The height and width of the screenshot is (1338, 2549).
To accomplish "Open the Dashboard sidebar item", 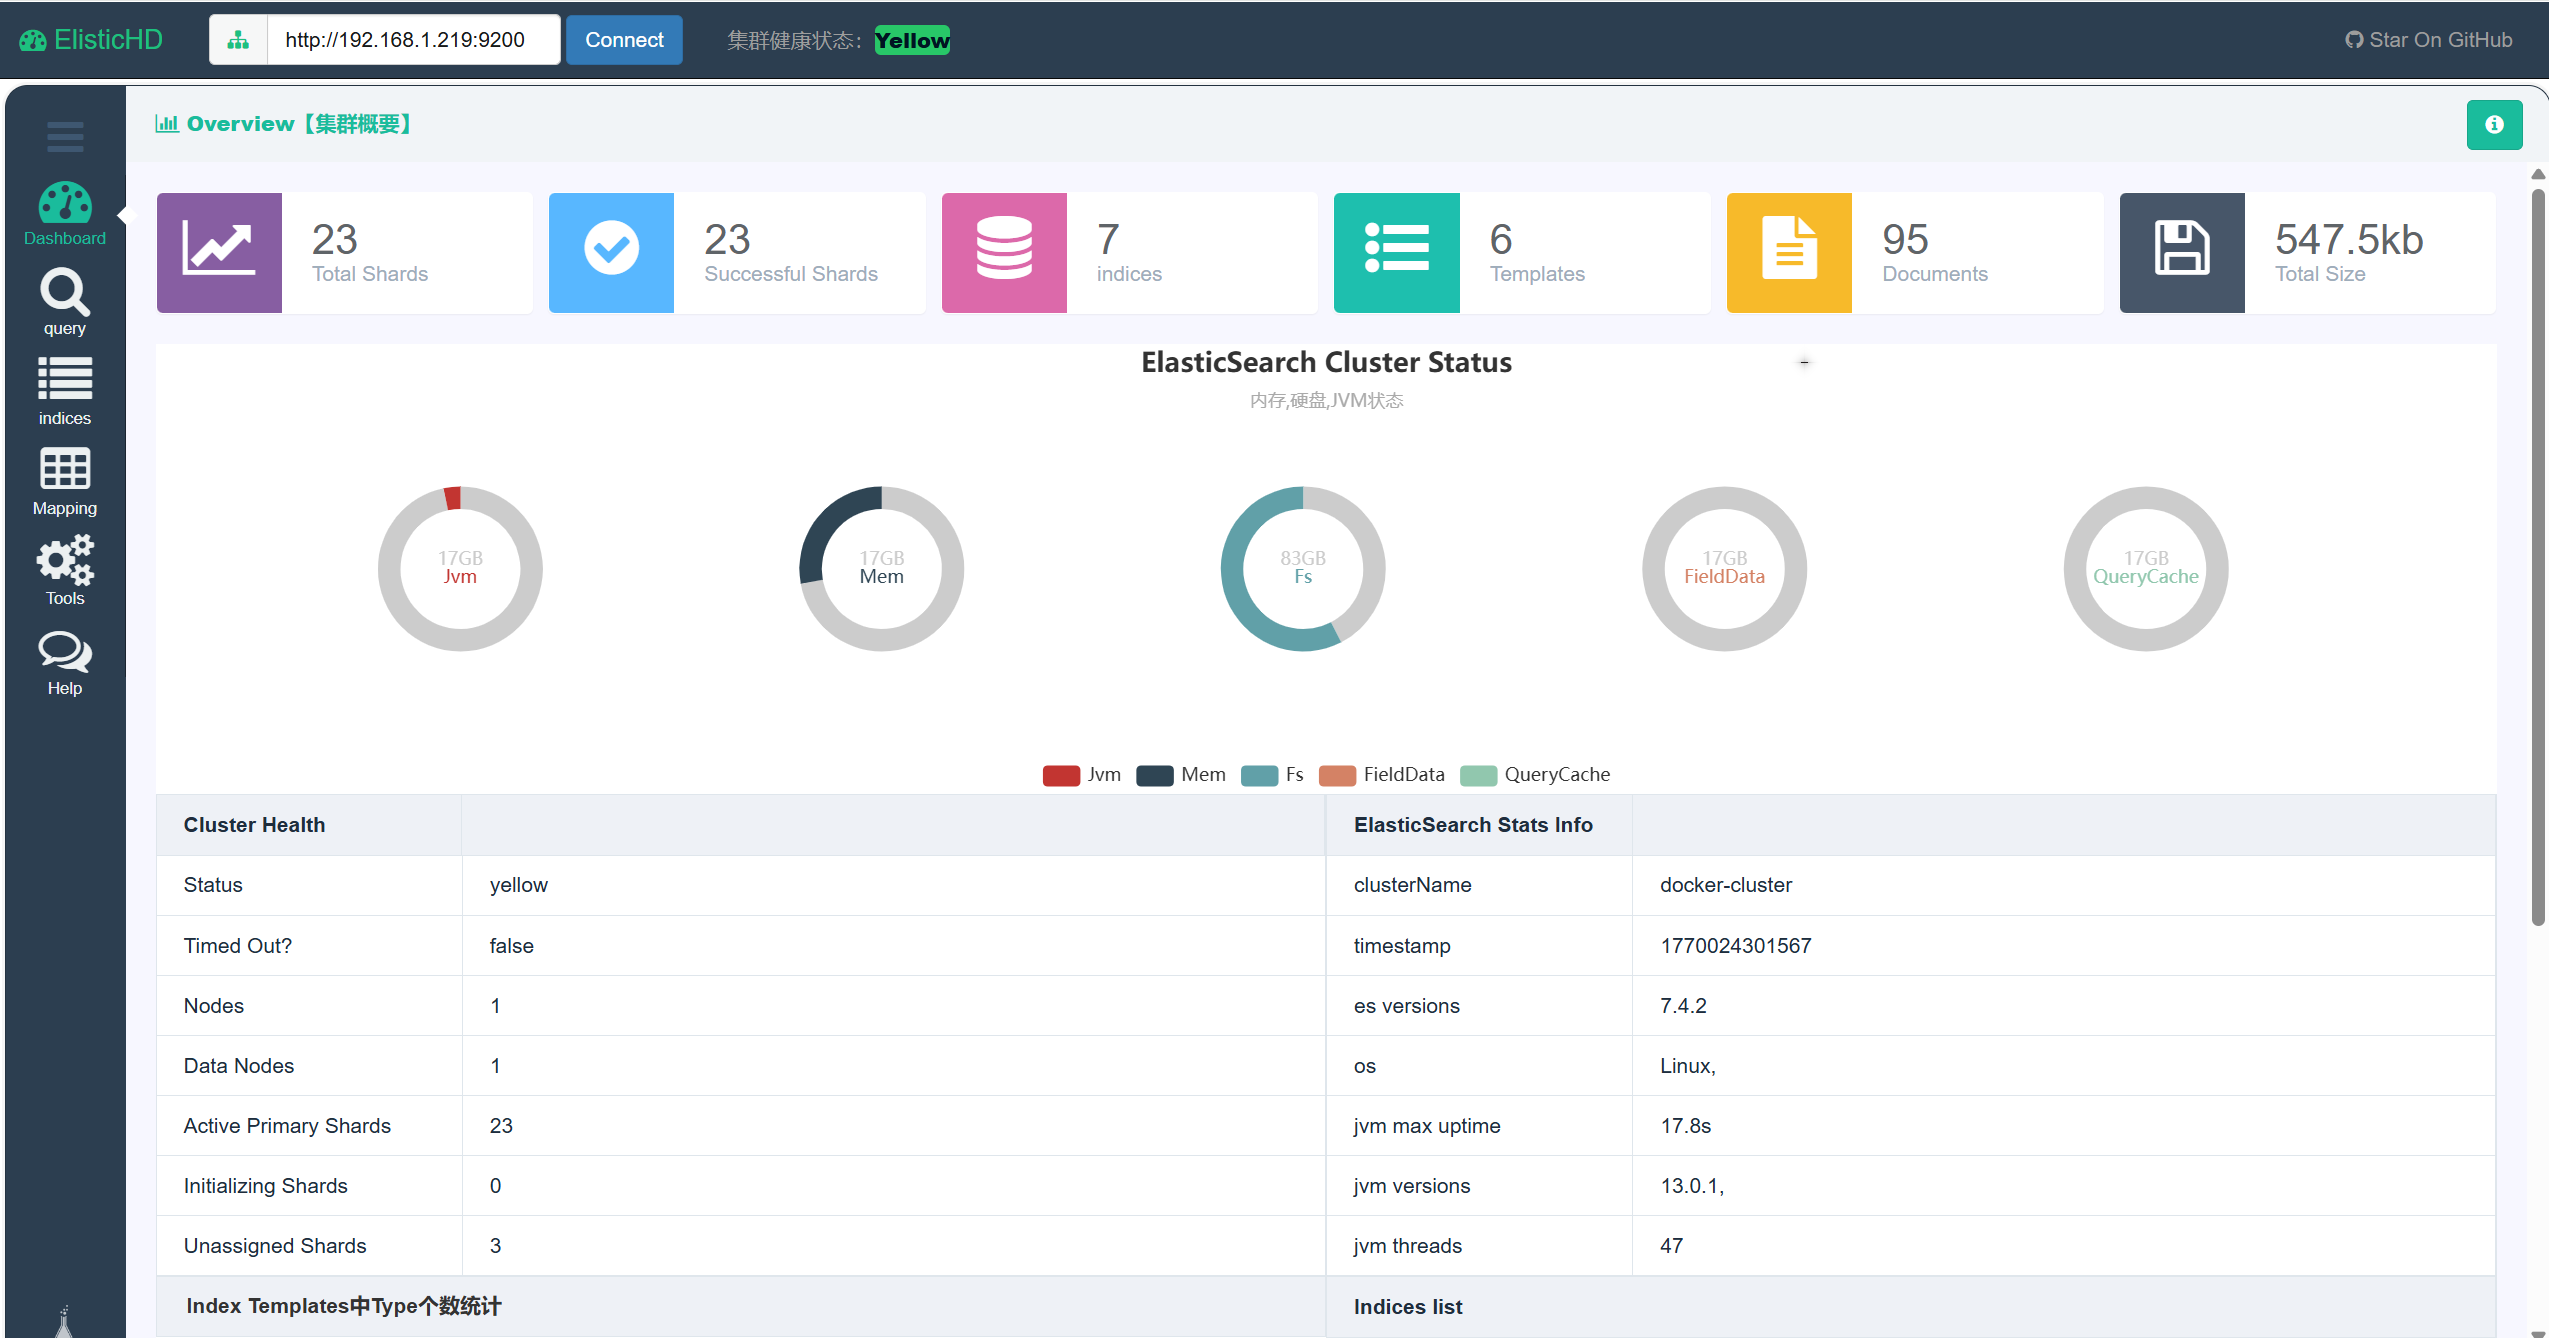I will point(65,213).
